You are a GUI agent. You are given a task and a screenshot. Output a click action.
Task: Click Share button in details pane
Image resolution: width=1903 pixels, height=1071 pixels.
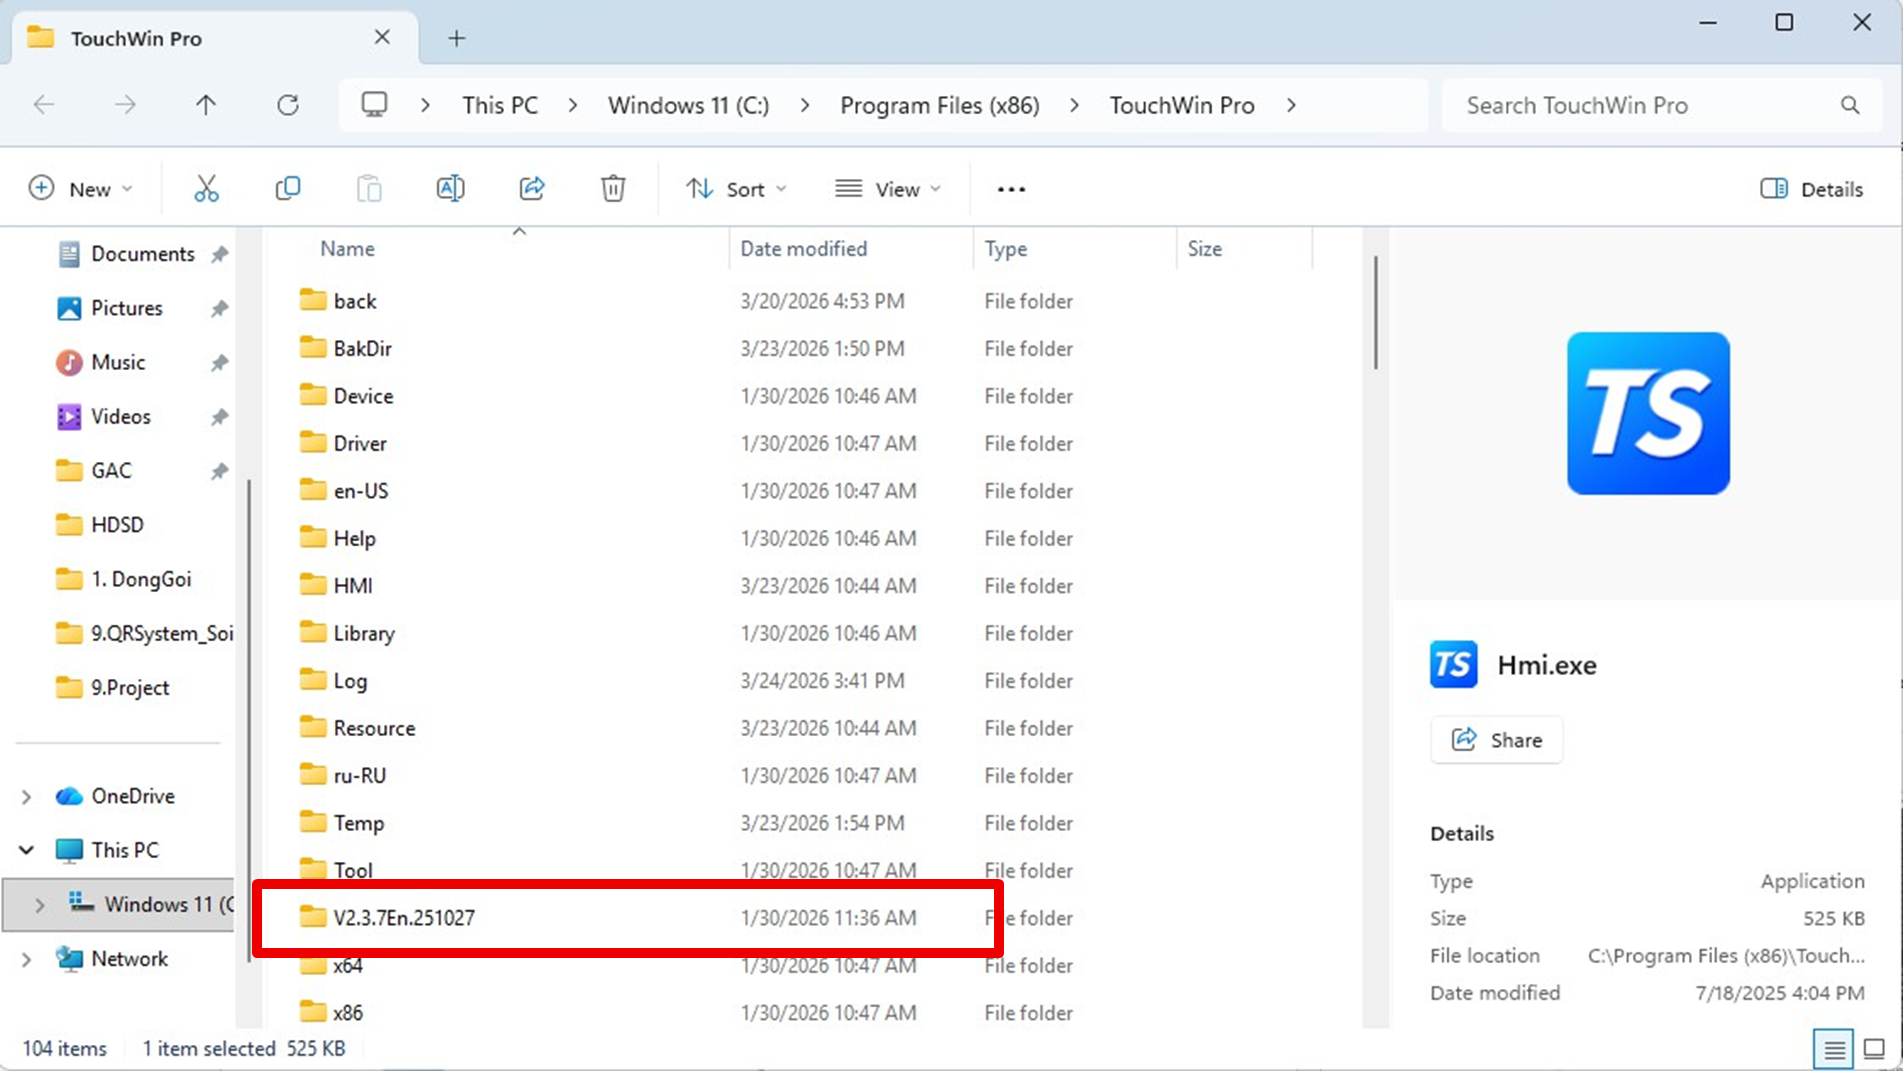point(1496,740)
